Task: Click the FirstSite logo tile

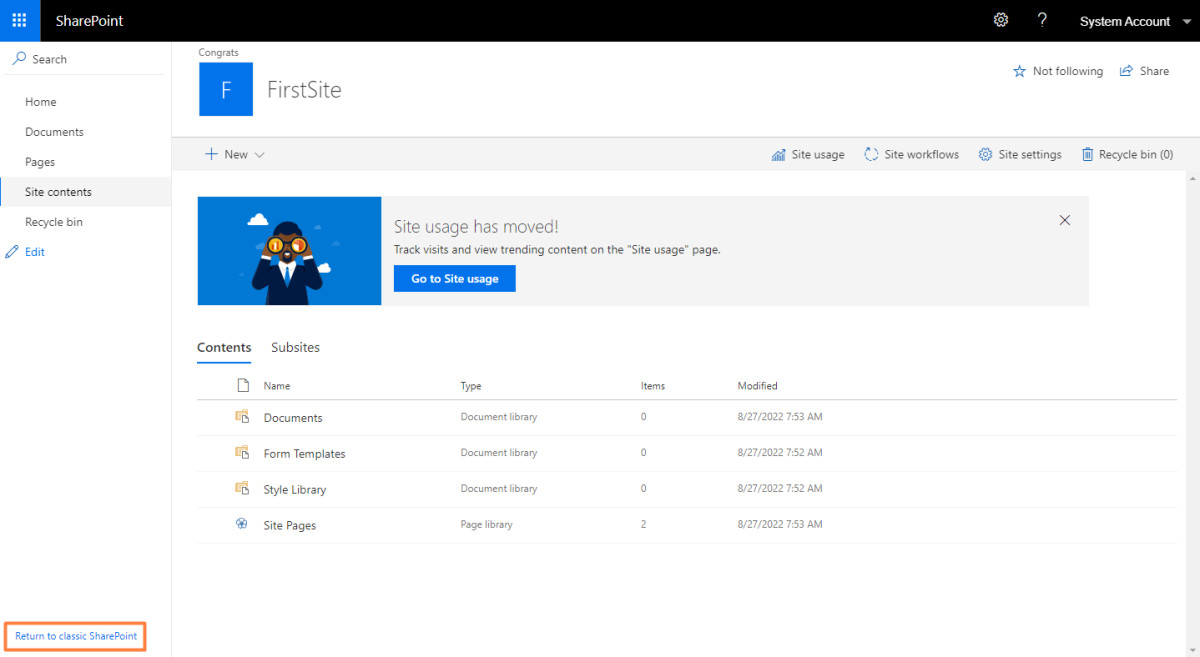Action: [226, 90]
